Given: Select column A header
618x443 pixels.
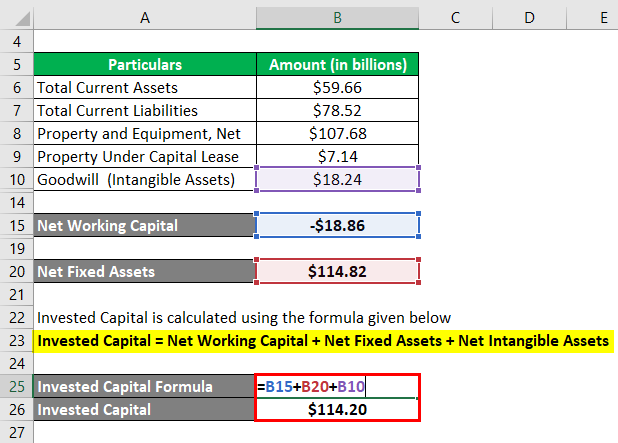Looking at the screenshot, I should click(x=144, y=18).
